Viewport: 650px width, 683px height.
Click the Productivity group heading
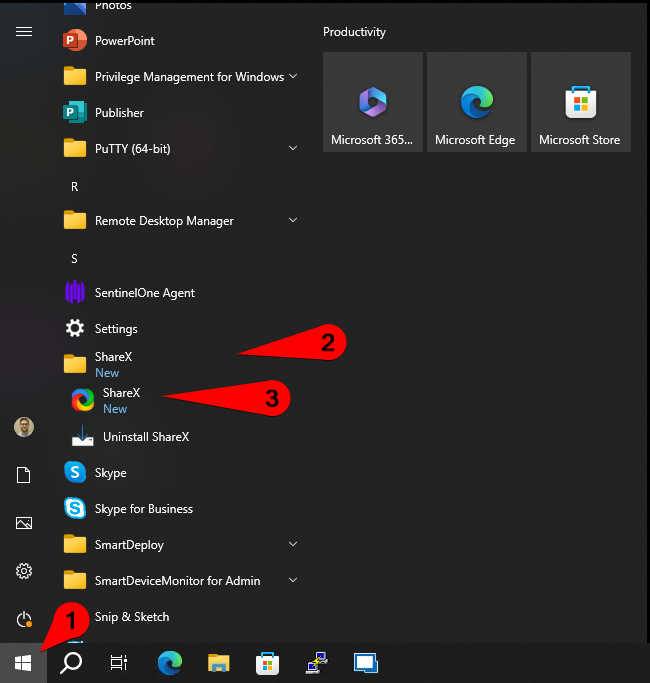tap(354, 32)
